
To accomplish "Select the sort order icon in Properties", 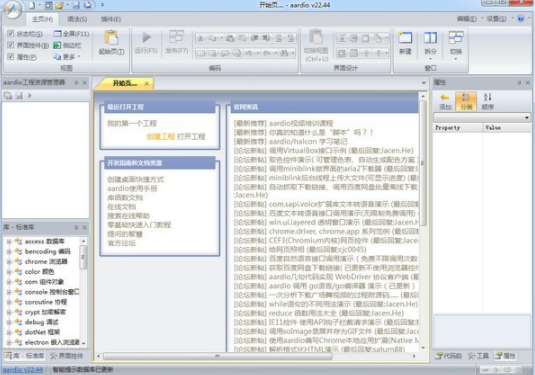I will point(488,97).
